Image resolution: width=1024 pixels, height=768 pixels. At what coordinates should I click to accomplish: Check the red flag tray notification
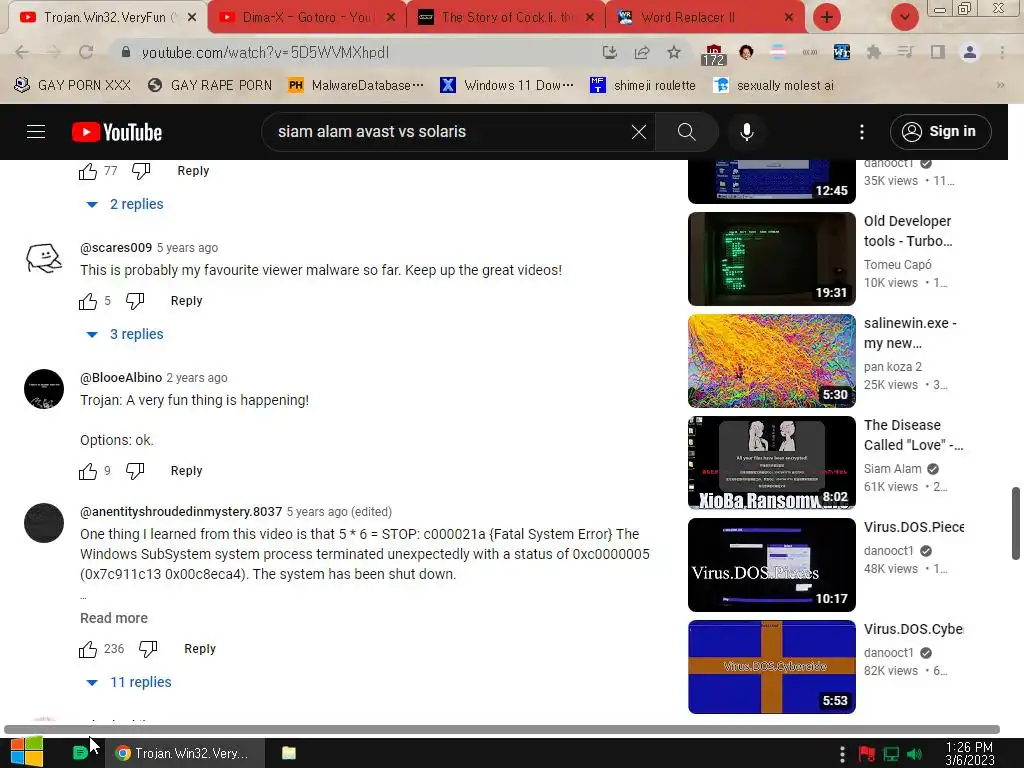867,754
